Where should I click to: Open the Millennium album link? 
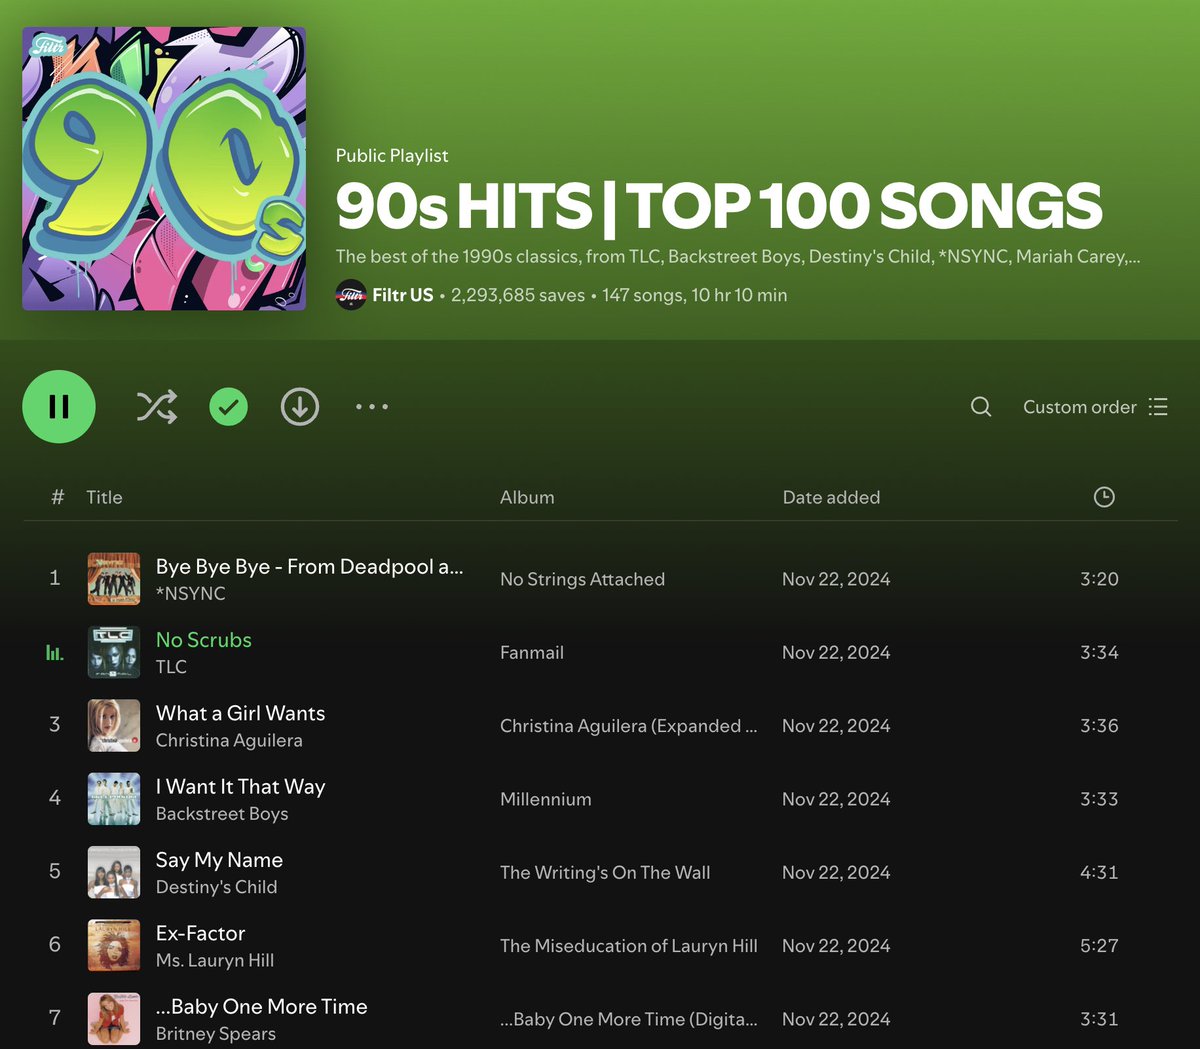[x=546, y=799]
